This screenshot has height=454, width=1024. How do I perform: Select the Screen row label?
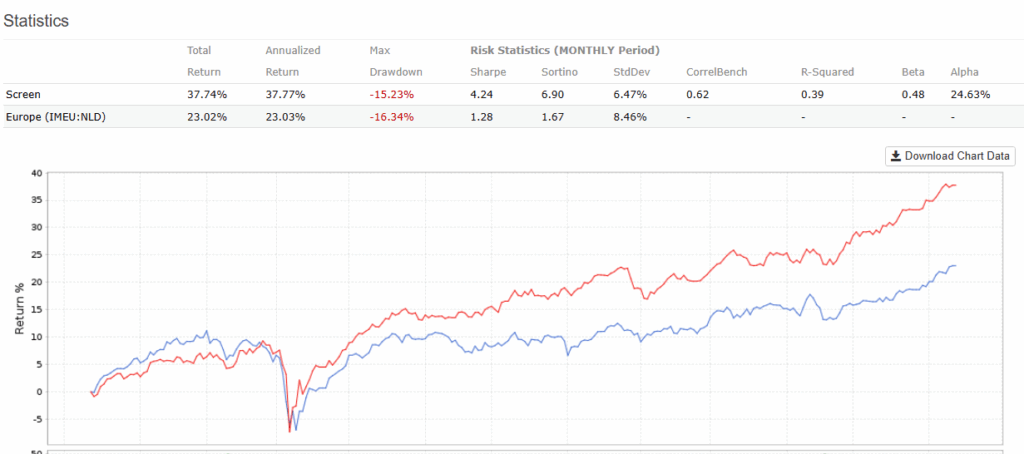coord(23,95)
